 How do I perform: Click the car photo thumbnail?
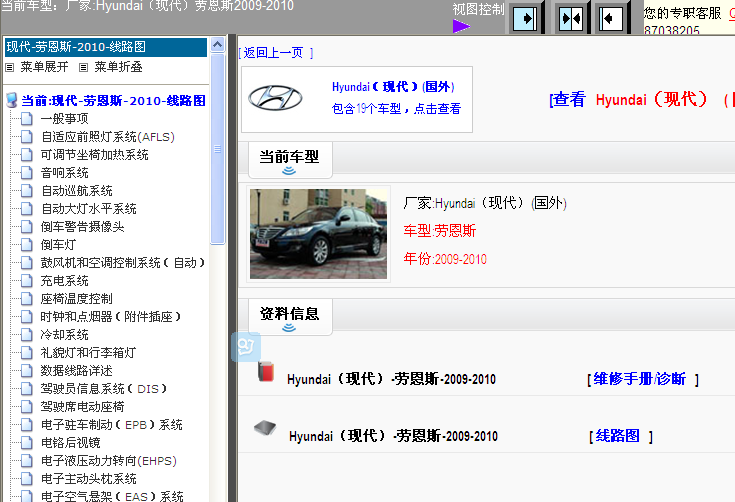pyautogui.click(x=318, y=234)
